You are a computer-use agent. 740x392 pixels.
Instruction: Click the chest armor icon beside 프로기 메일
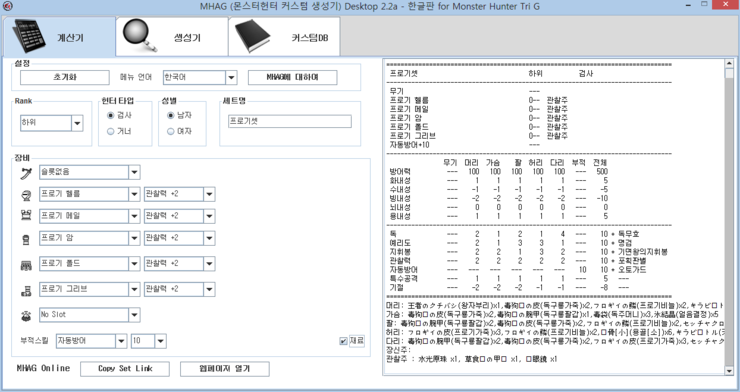(26, 216)
